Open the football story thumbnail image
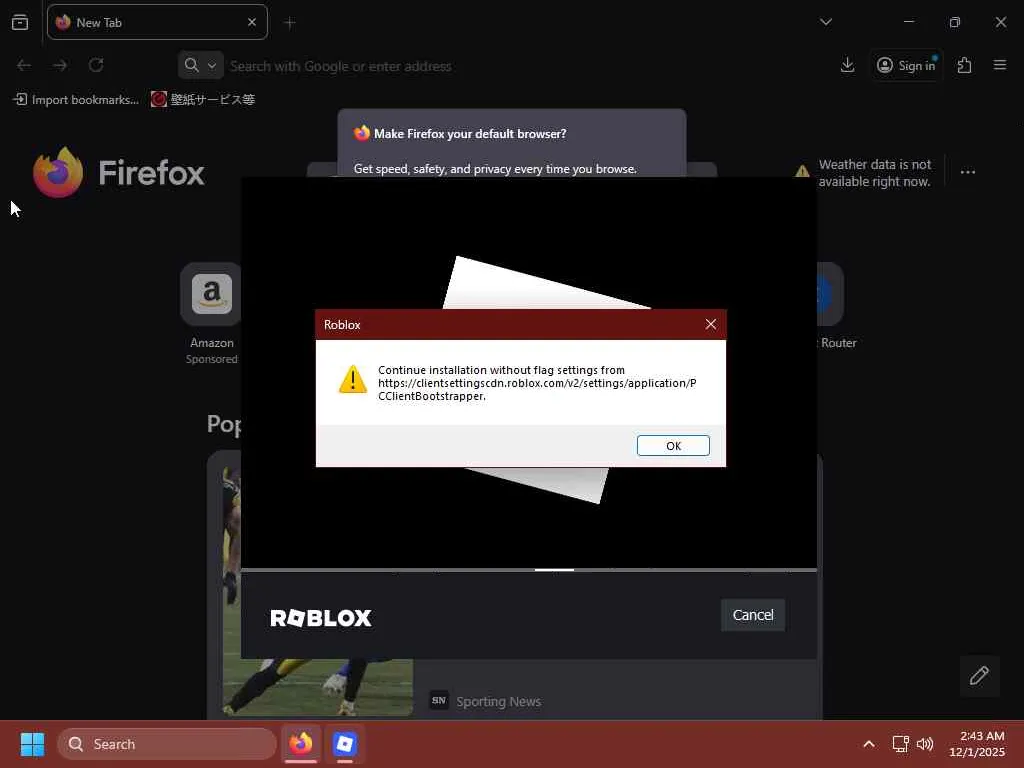1024x768 pixels. pos(318,687)
